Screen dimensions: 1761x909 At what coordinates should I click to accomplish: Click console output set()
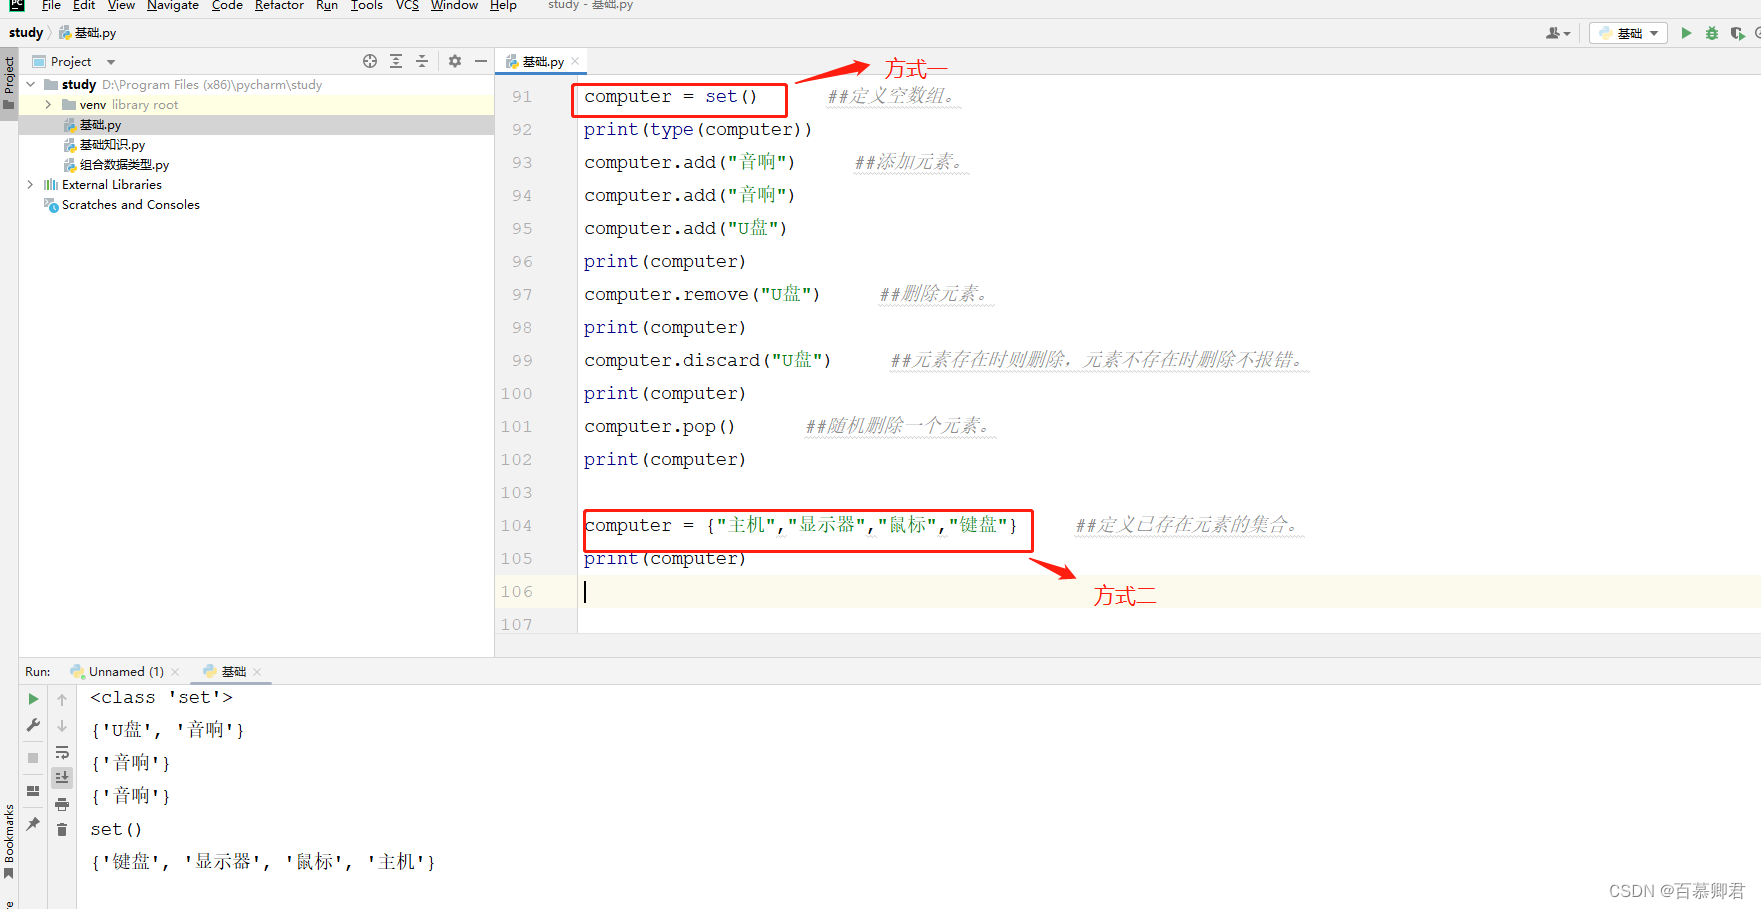(x=116, y=830)
